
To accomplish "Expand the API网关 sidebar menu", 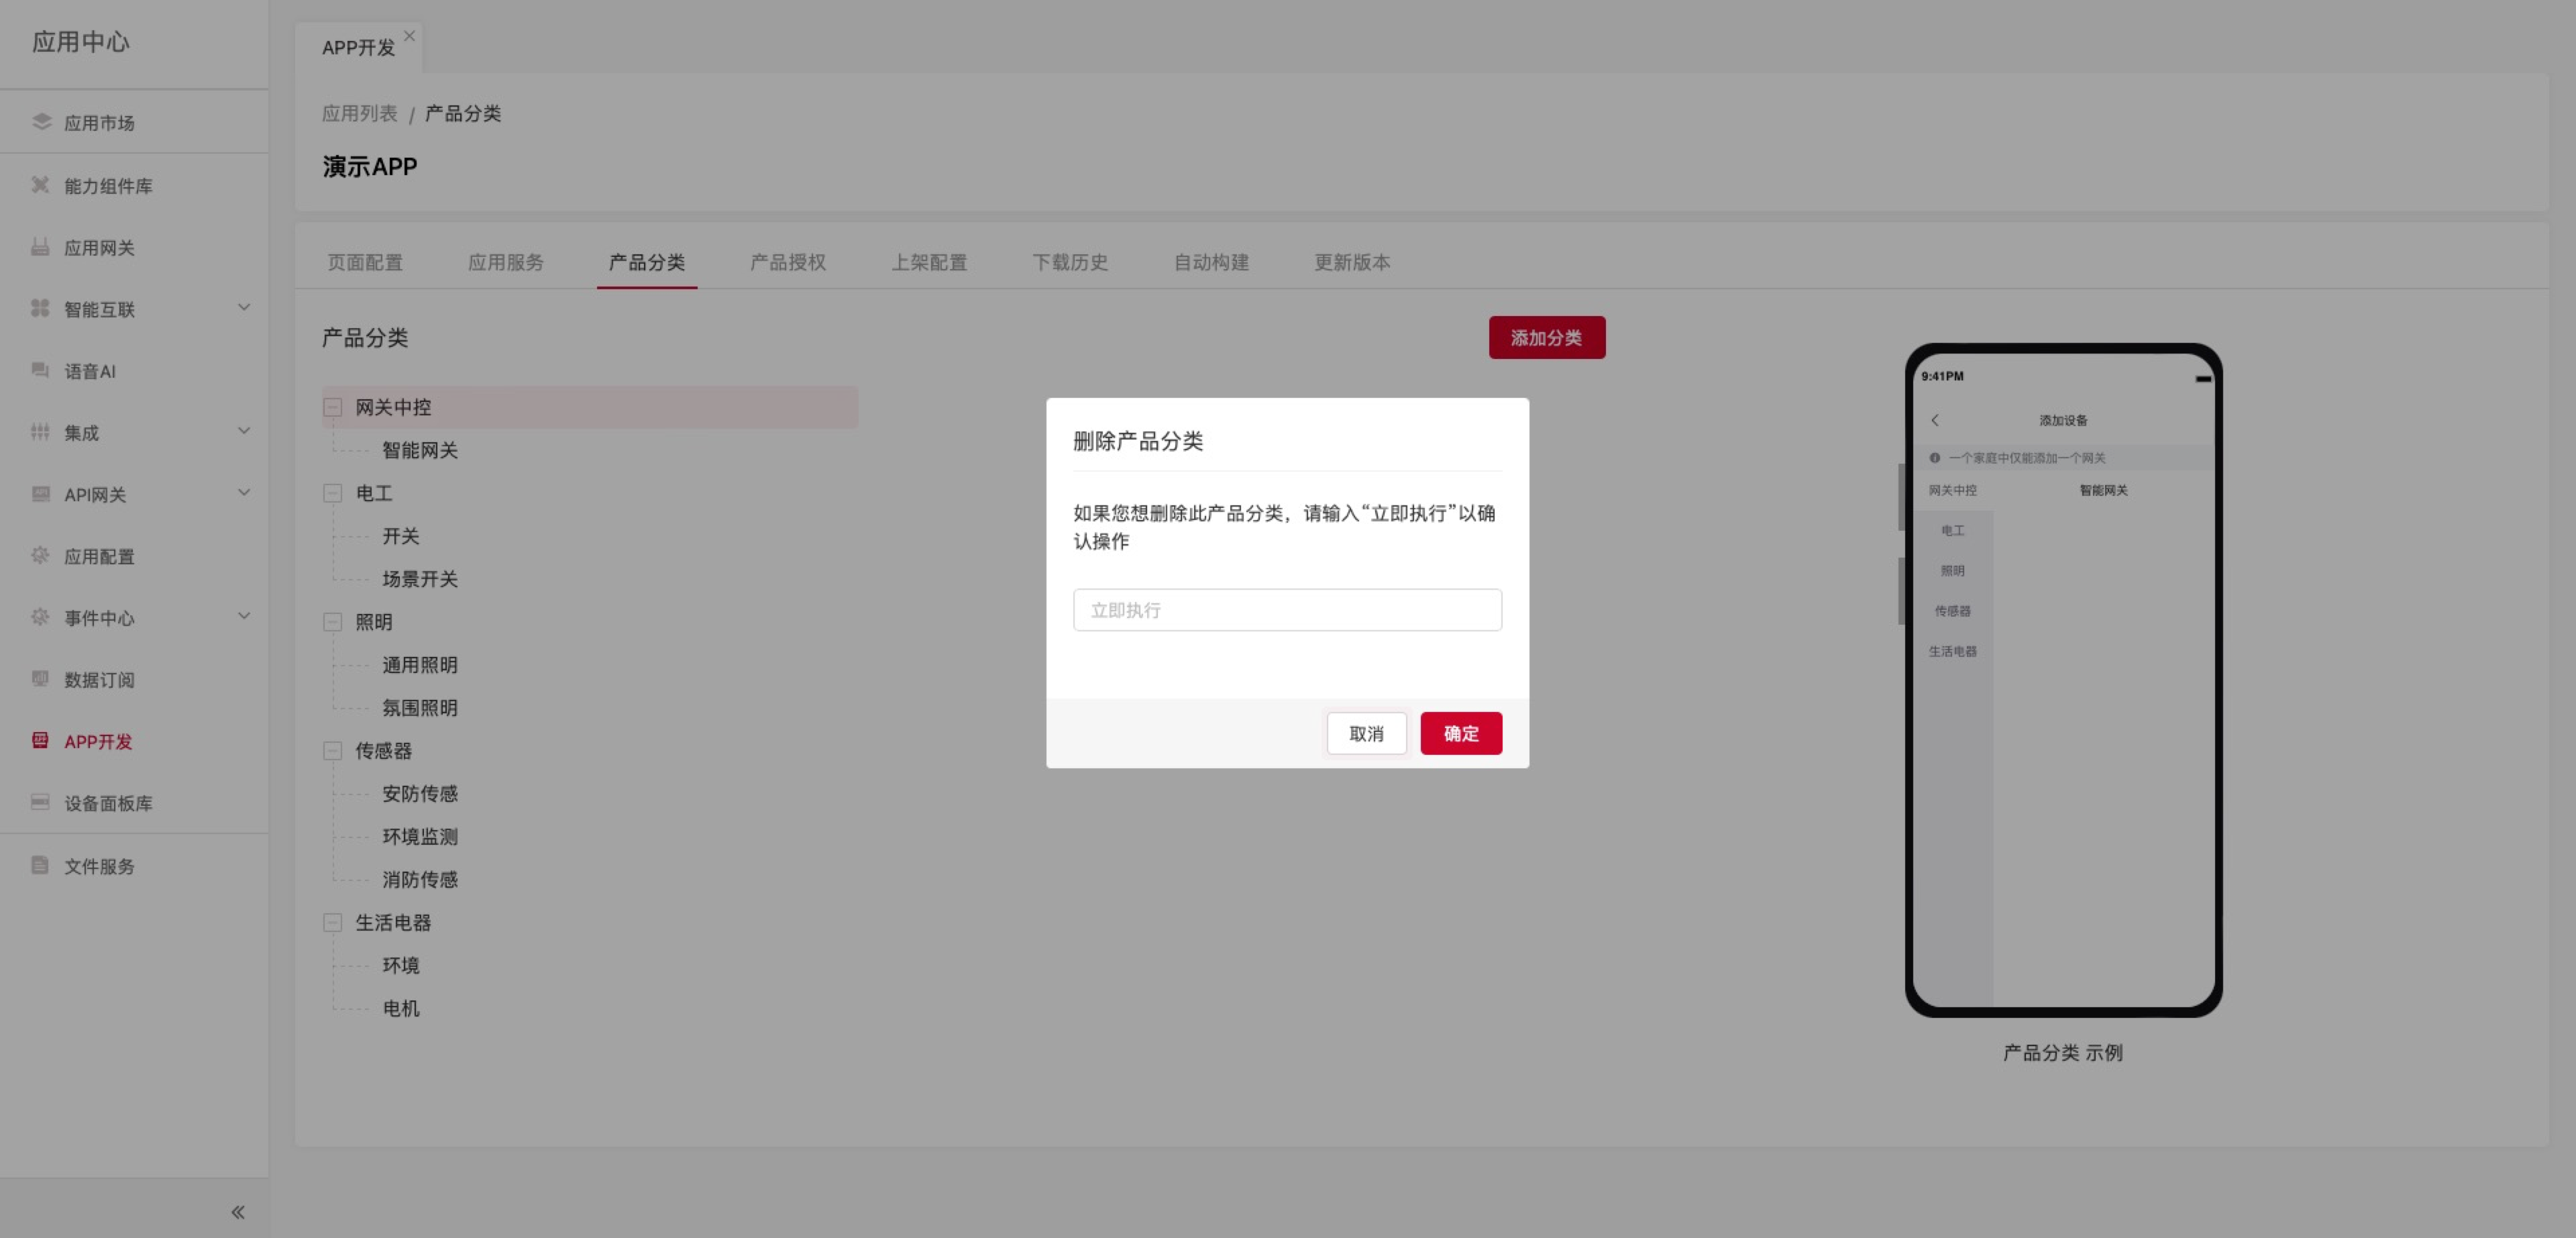I will coord(244,493).
